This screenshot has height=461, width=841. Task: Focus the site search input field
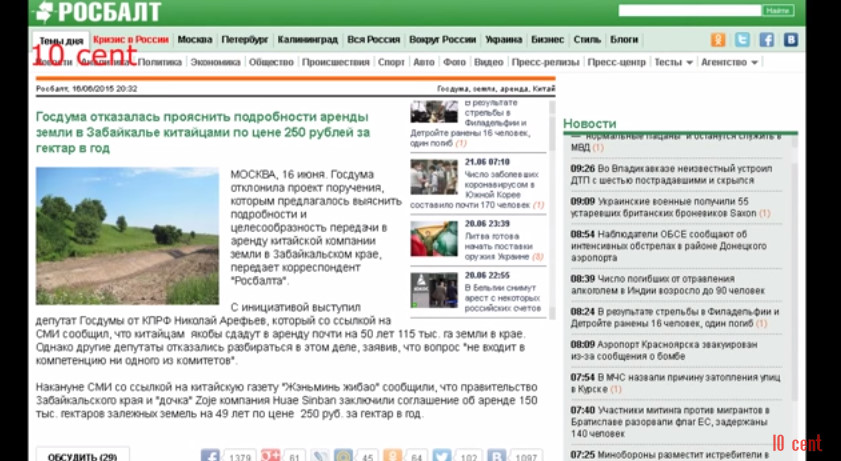click(x=690, y=10)
